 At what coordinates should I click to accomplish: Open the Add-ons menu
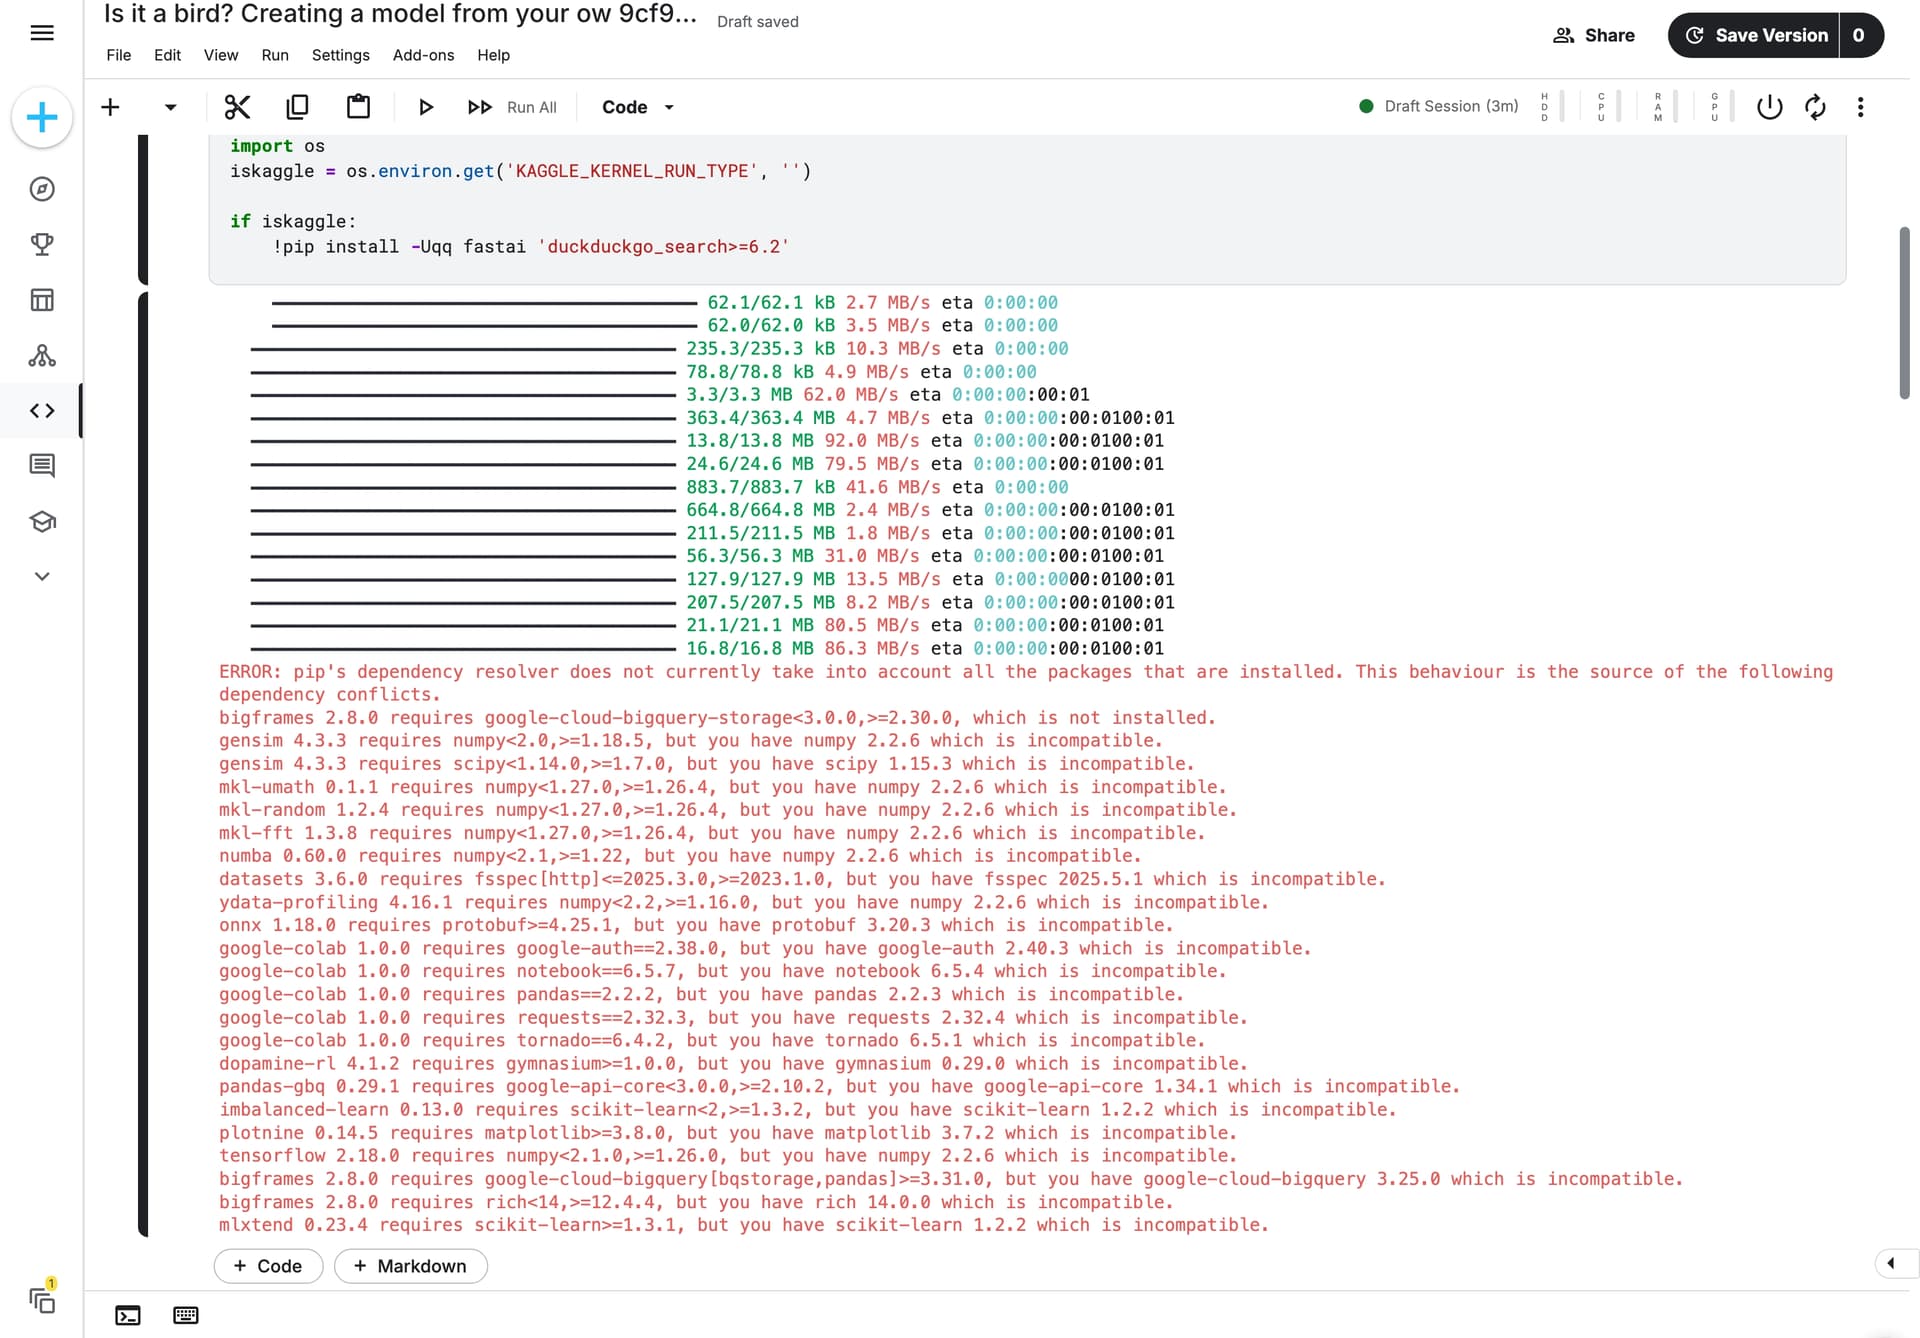423,55
